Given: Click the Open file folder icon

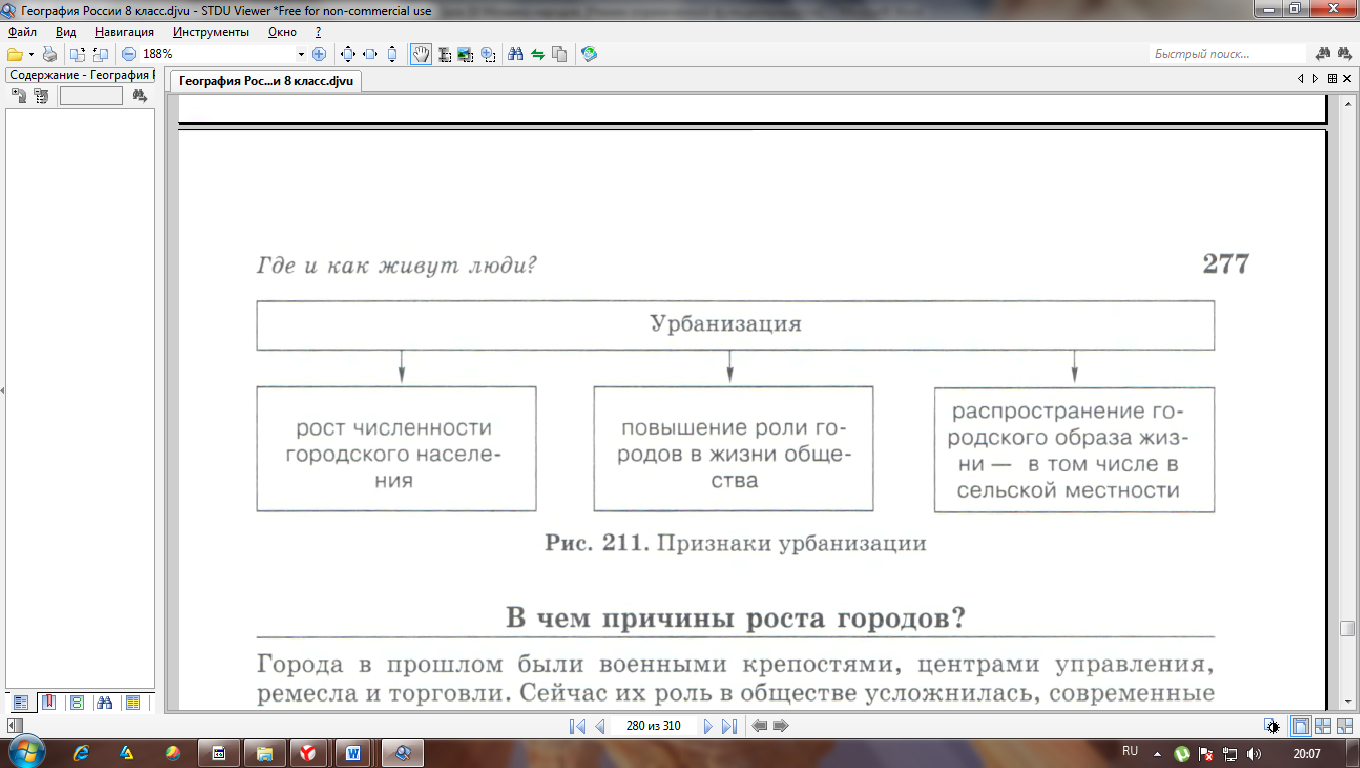Looking at the screenshot, I should pos(14,54).
